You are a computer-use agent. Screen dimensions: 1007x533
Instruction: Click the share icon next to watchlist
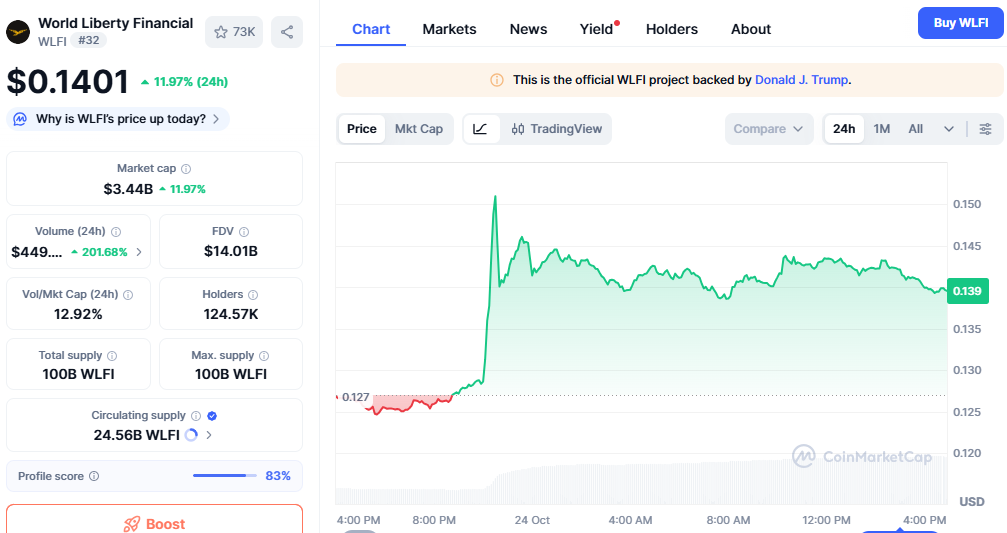(x=287, y=32)
